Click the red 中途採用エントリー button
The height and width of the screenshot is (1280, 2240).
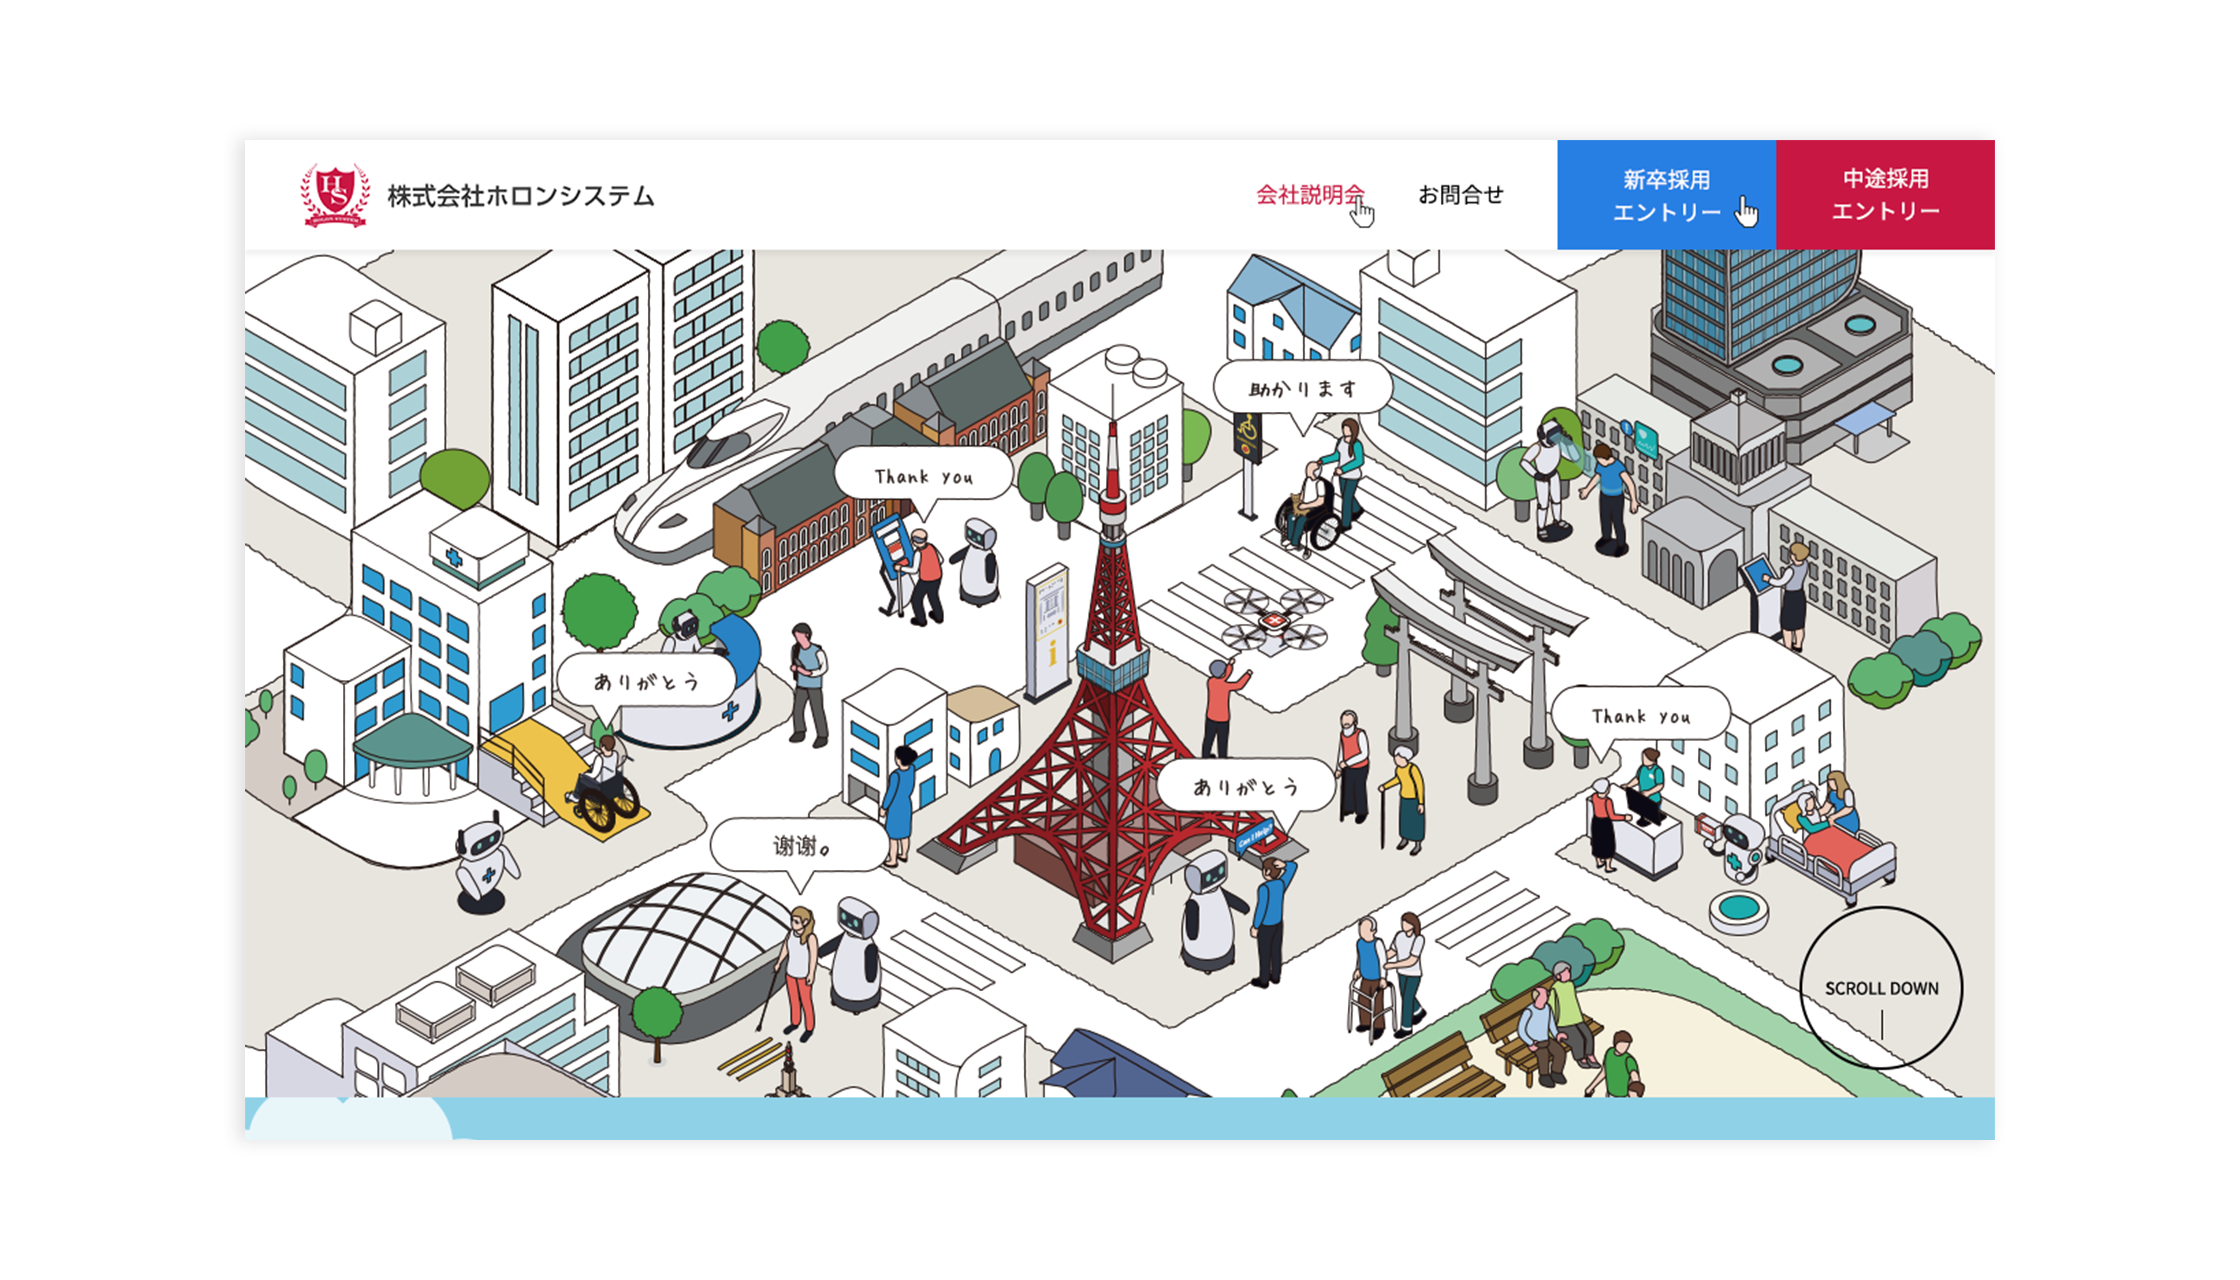pyautogui.click(x=1885, y=195)
